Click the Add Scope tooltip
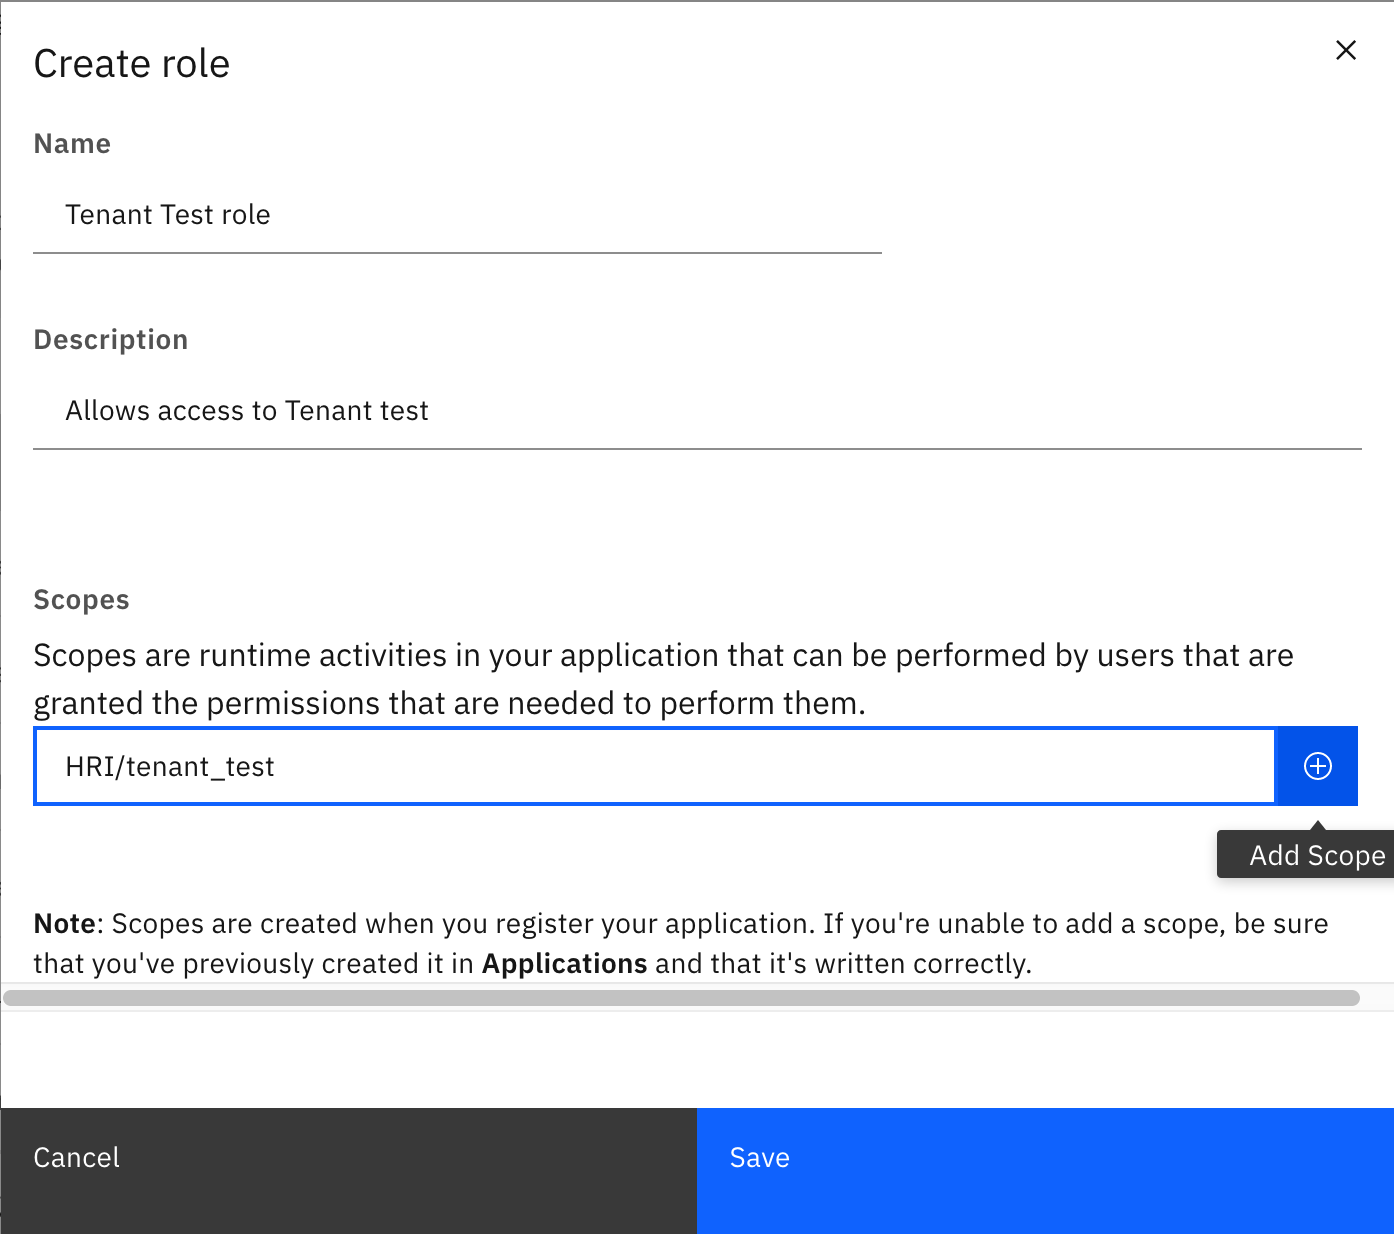Viewport: 1394px width, 1234px height. pyautogui.click(x=1305, y=855)
